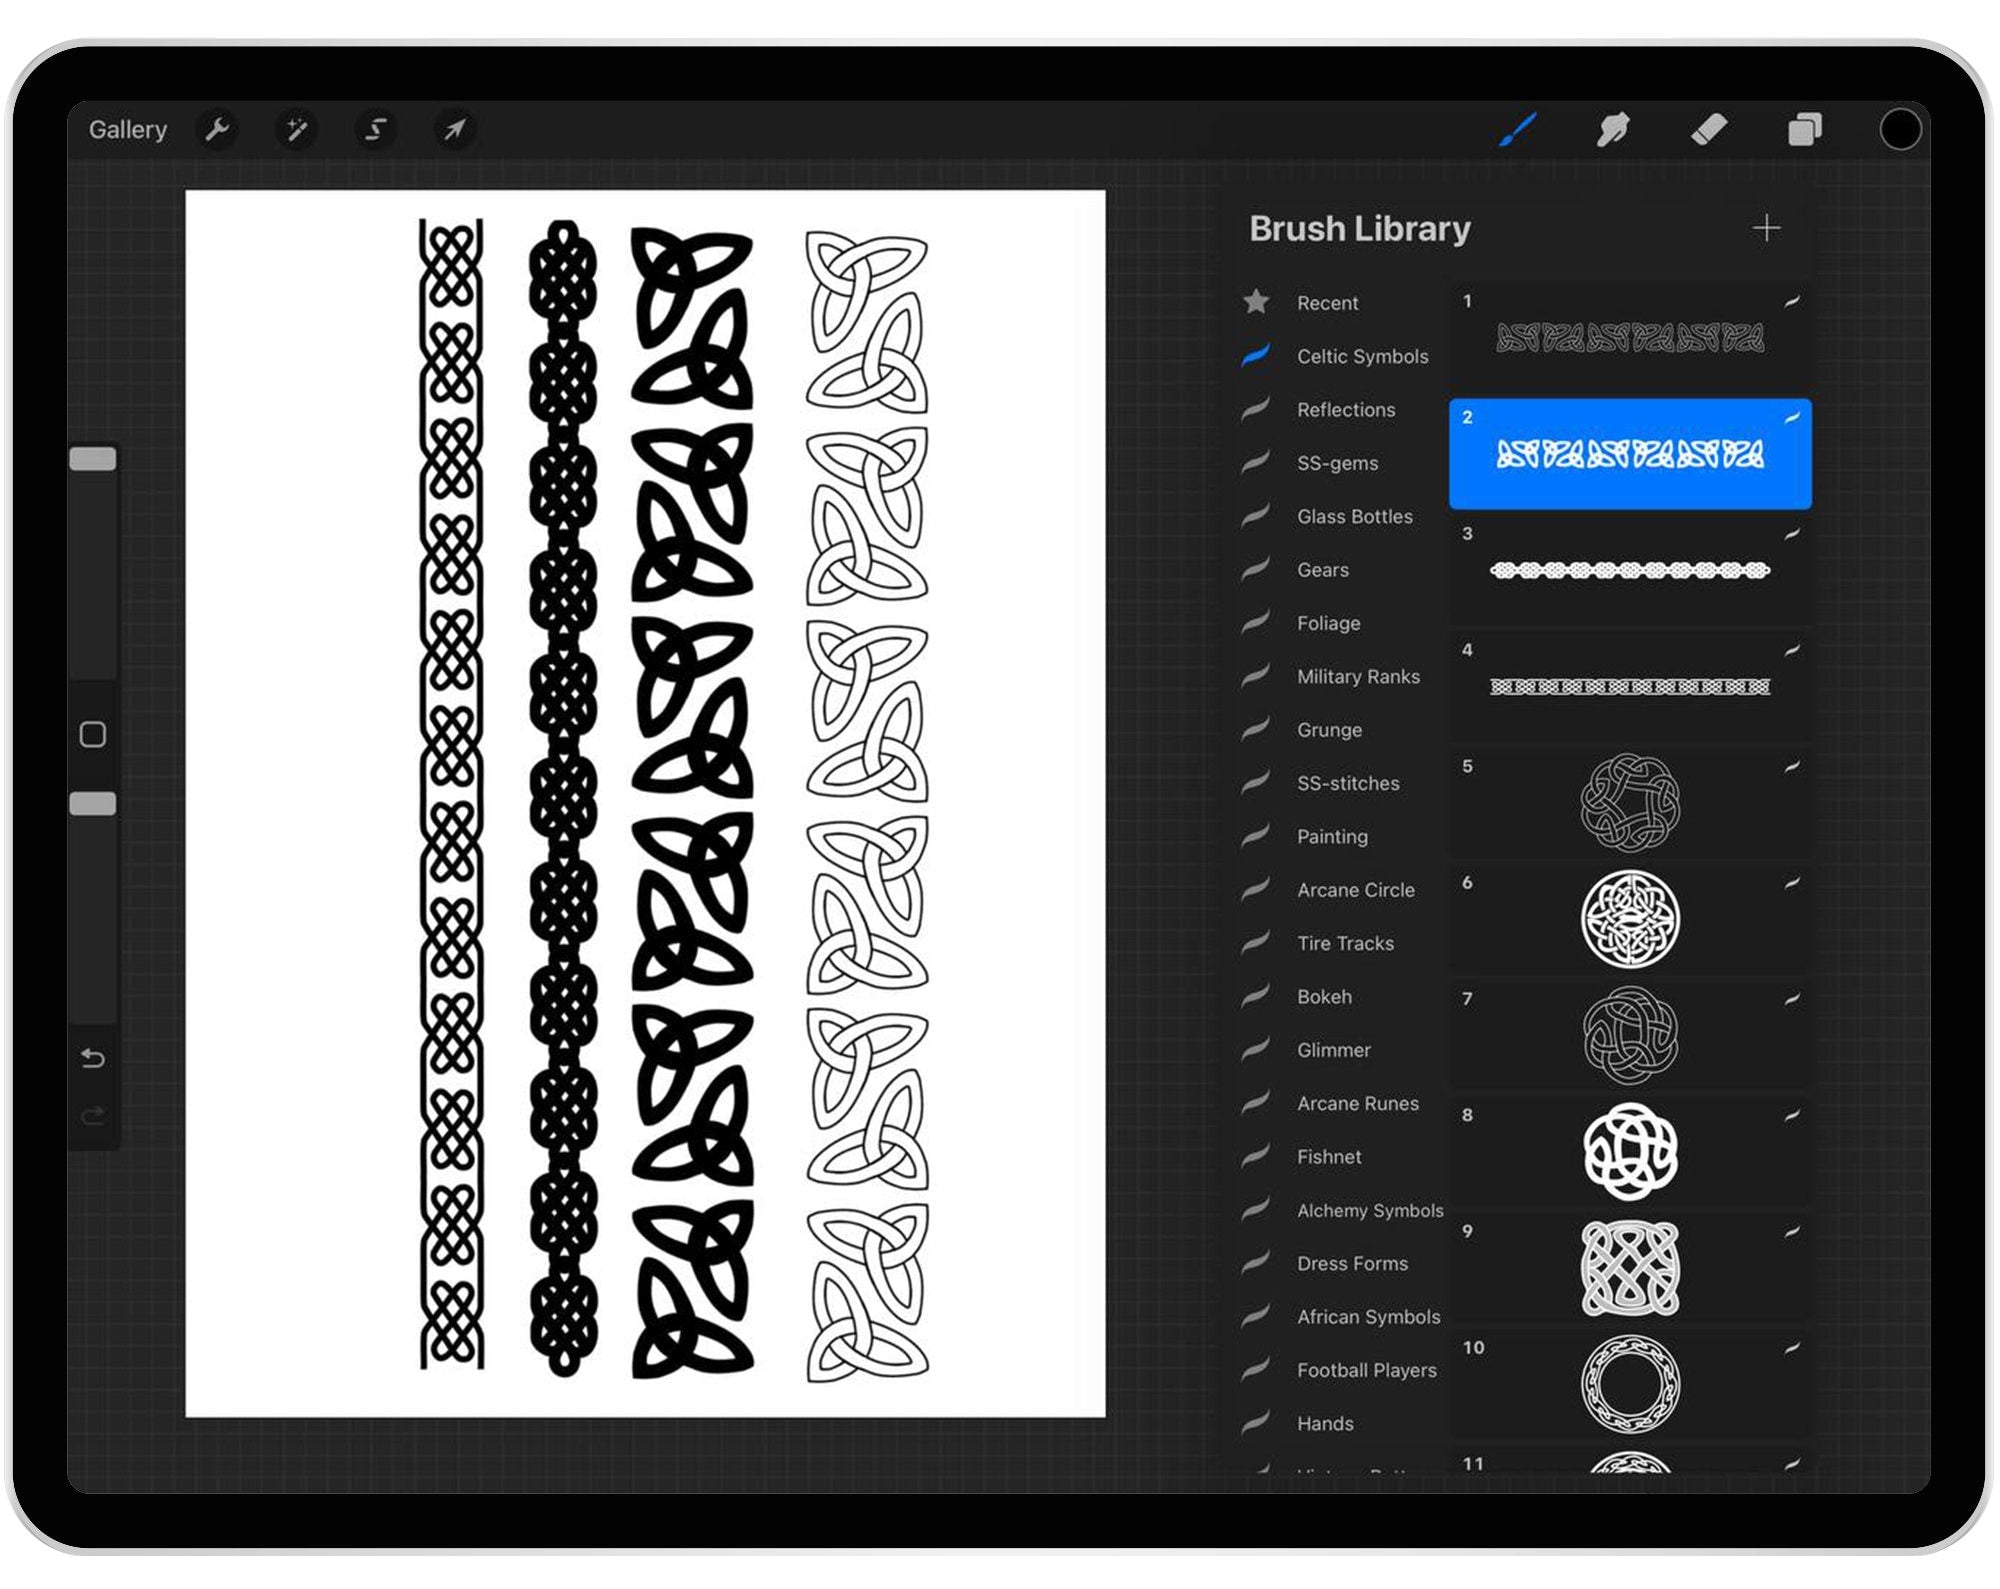The width and height of the screenshot is (2000, 1589).
Task: Tap the sidebar modify square button
Action: click(93, 733)
